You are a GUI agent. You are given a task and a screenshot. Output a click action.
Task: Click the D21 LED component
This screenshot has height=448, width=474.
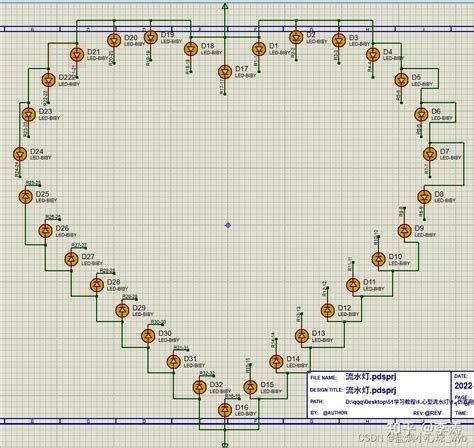[77, 55]
